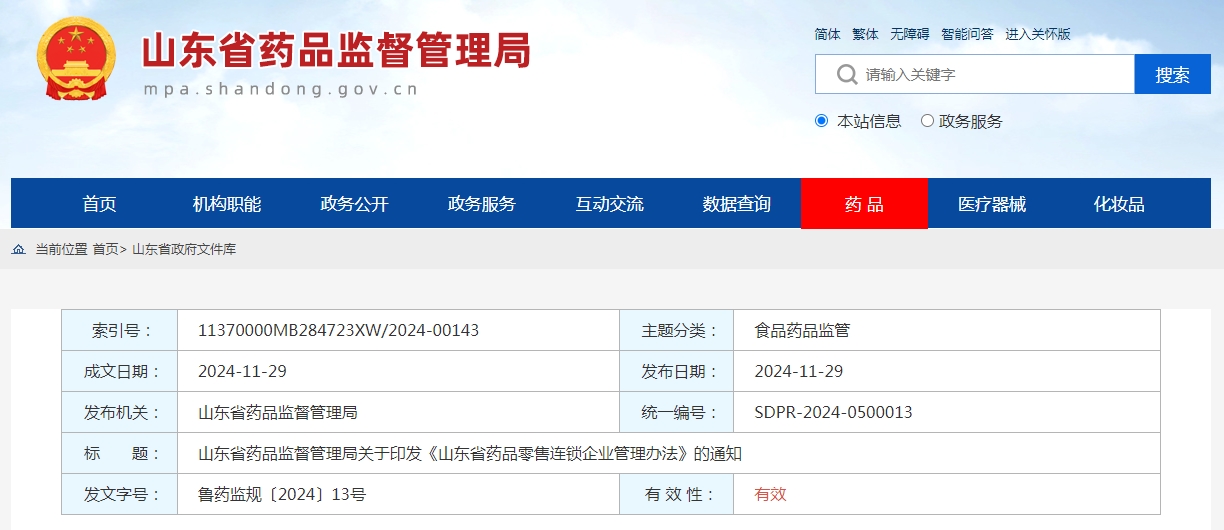This screenshot has width=1224, height=530.
Task: Open 政务服务 in the blue navigation bar
Action: 482,204
